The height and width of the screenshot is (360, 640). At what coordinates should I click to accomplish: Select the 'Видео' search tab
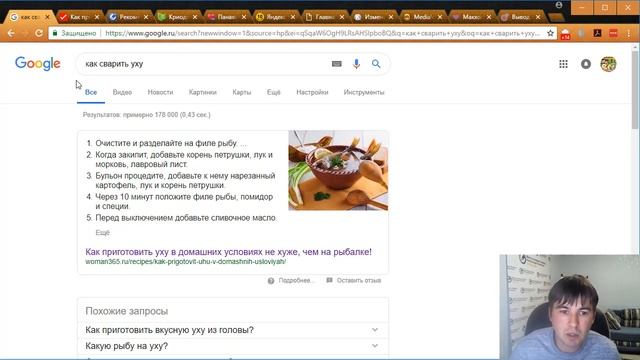click(x=122, y=92)
